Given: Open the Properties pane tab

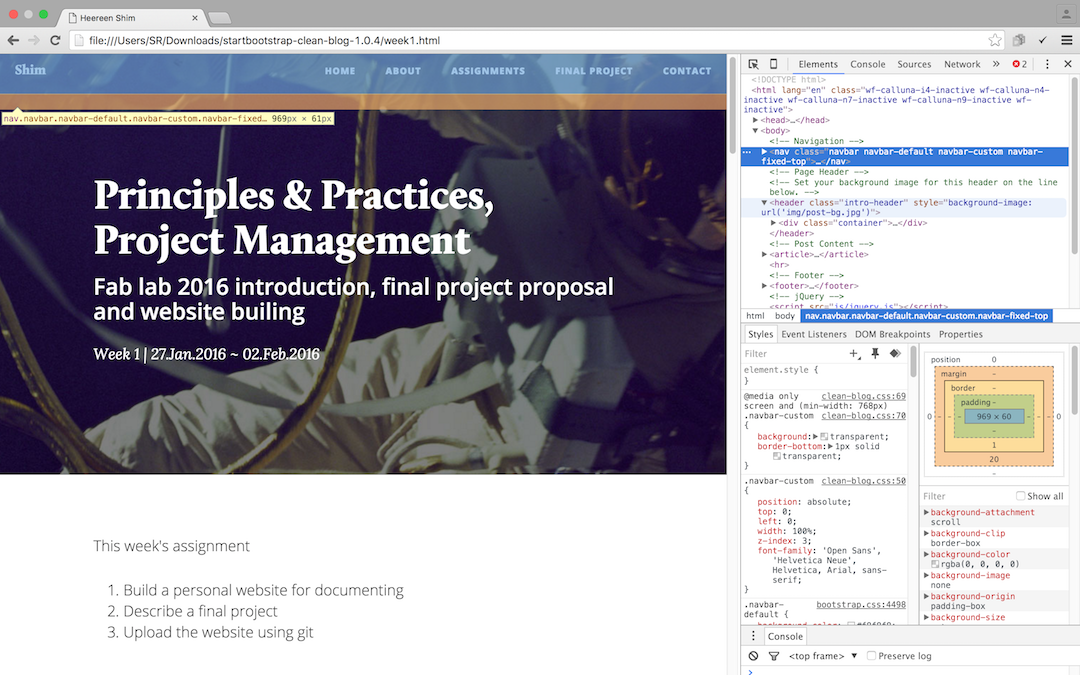Looking at the screenshot, I should click(960, 334).
